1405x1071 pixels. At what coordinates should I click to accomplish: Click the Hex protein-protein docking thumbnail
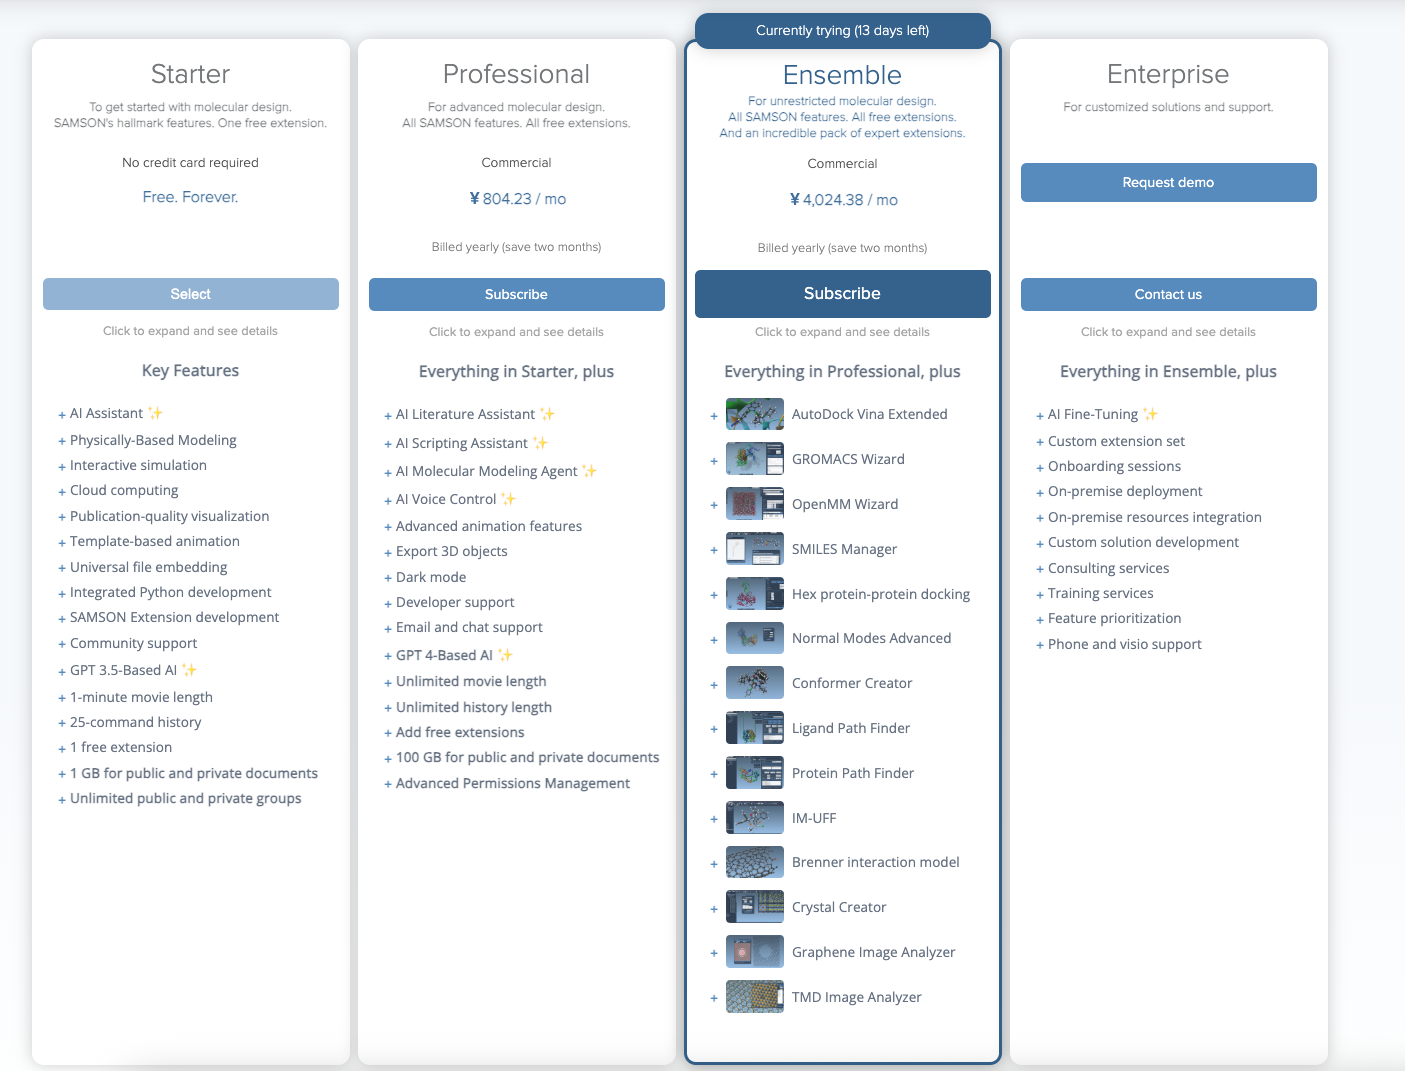click(754, 594)
